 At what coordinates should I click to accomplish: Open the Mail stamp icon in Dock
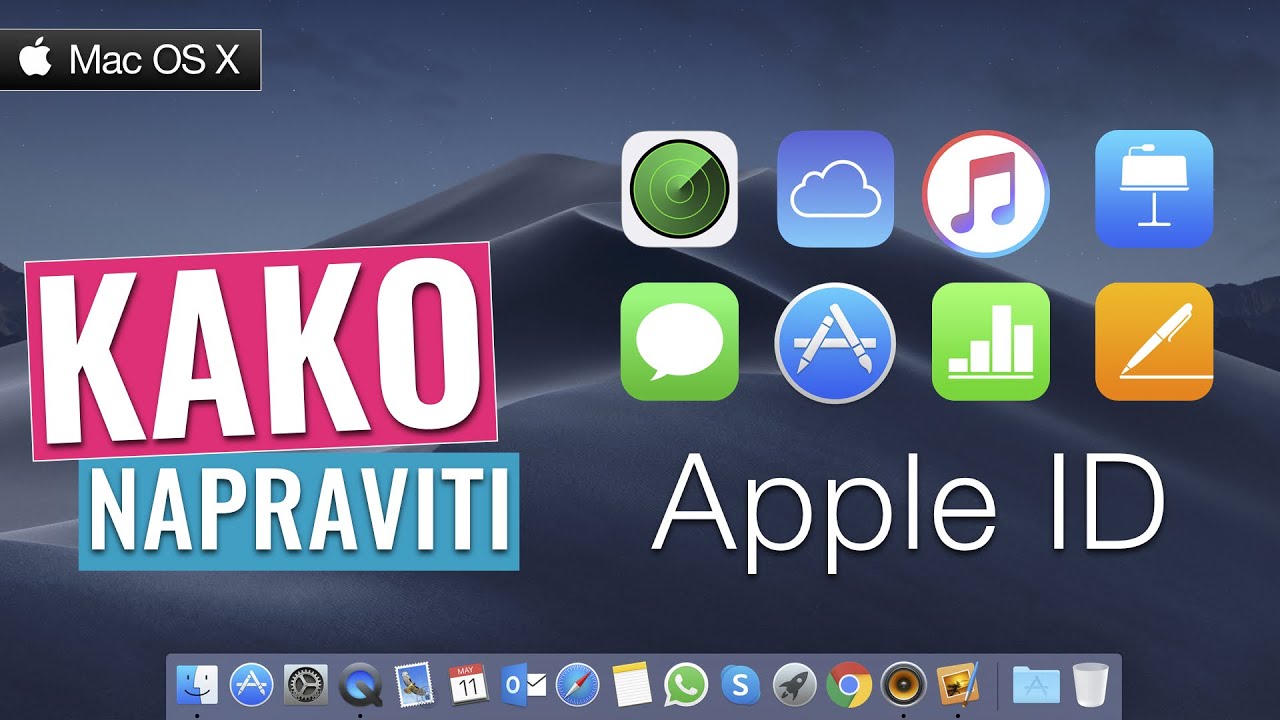tap(414, 685)
